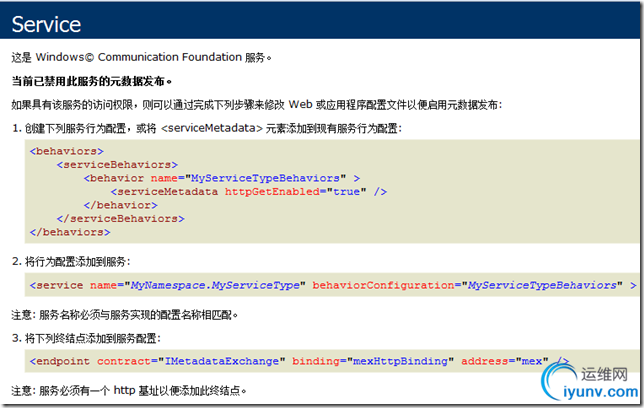Click step 2 "将行为配置添加到服务:"
Screen dimensions: 644x408
71,262
